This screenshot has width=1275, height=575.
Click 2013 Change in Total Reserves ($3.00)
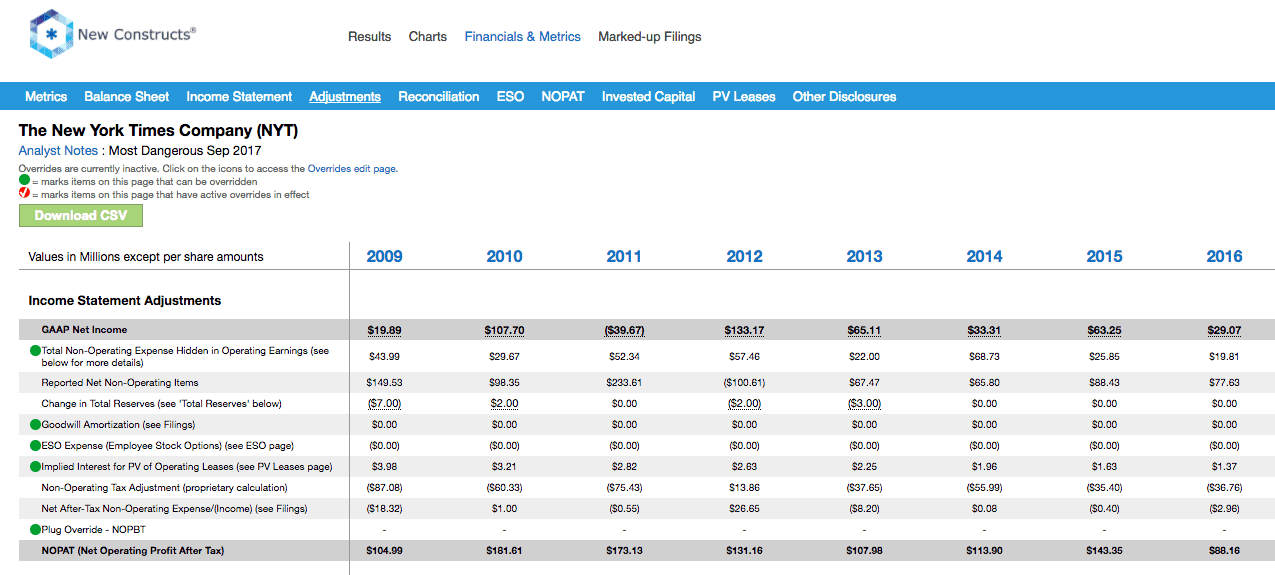pos(865,404)
